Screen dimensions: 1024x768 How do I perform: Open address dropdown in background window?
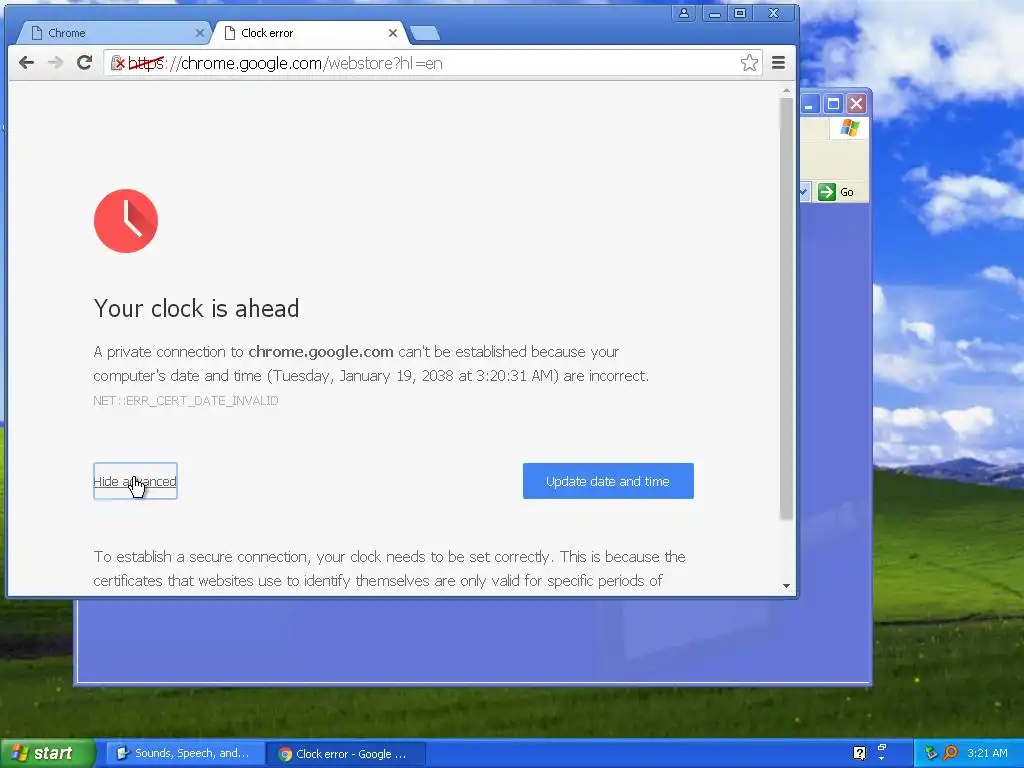[x=804, y=192]
